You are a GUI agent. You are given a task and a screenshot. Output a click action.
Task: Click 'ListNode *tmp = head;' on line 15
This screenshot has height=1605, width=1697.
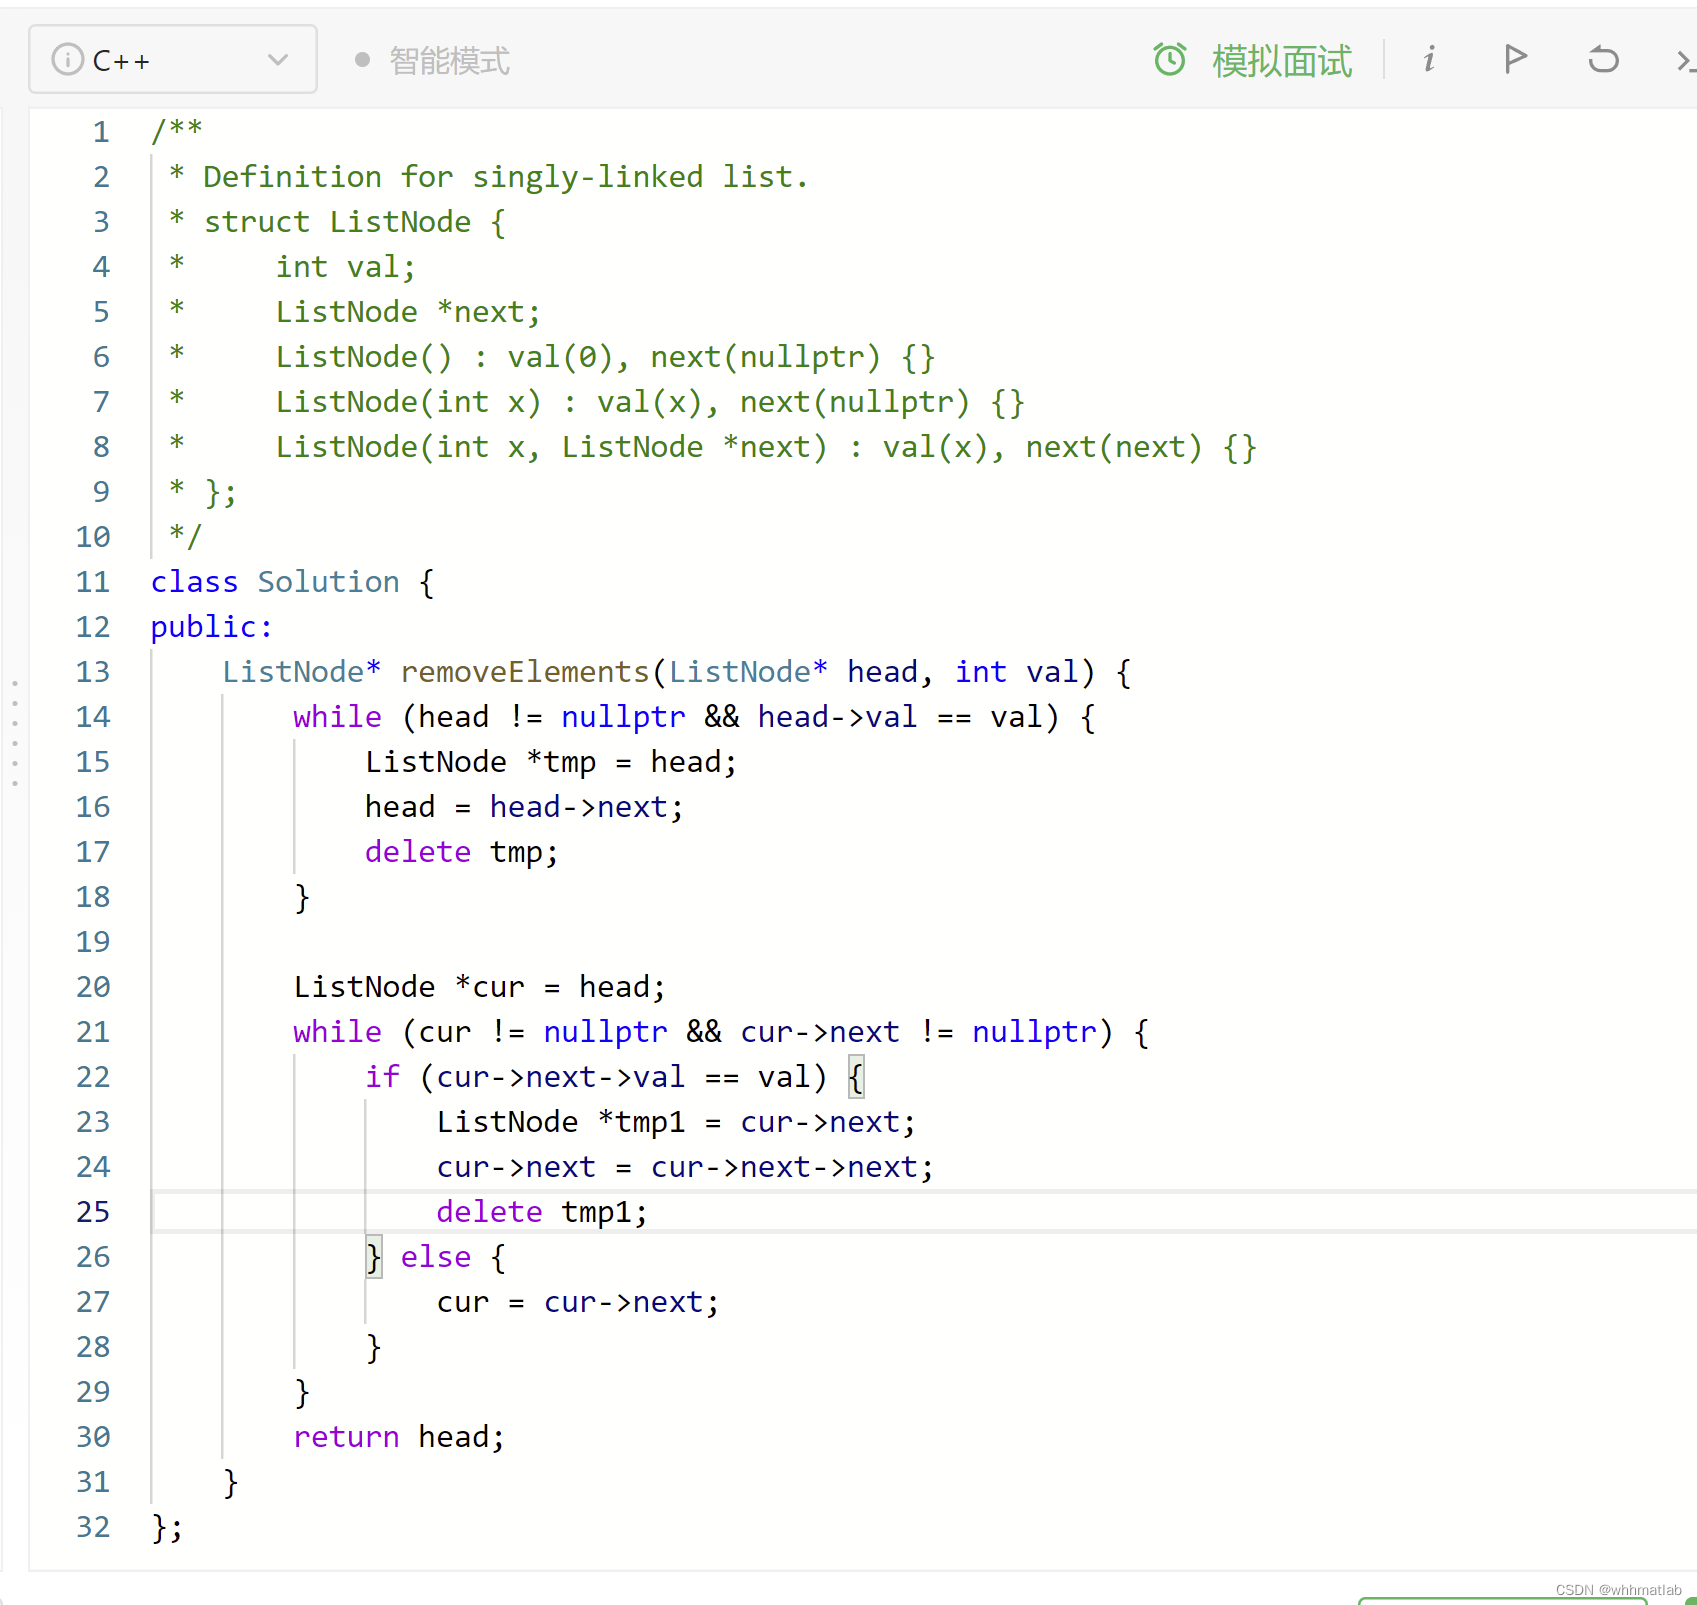coord(551,762)
